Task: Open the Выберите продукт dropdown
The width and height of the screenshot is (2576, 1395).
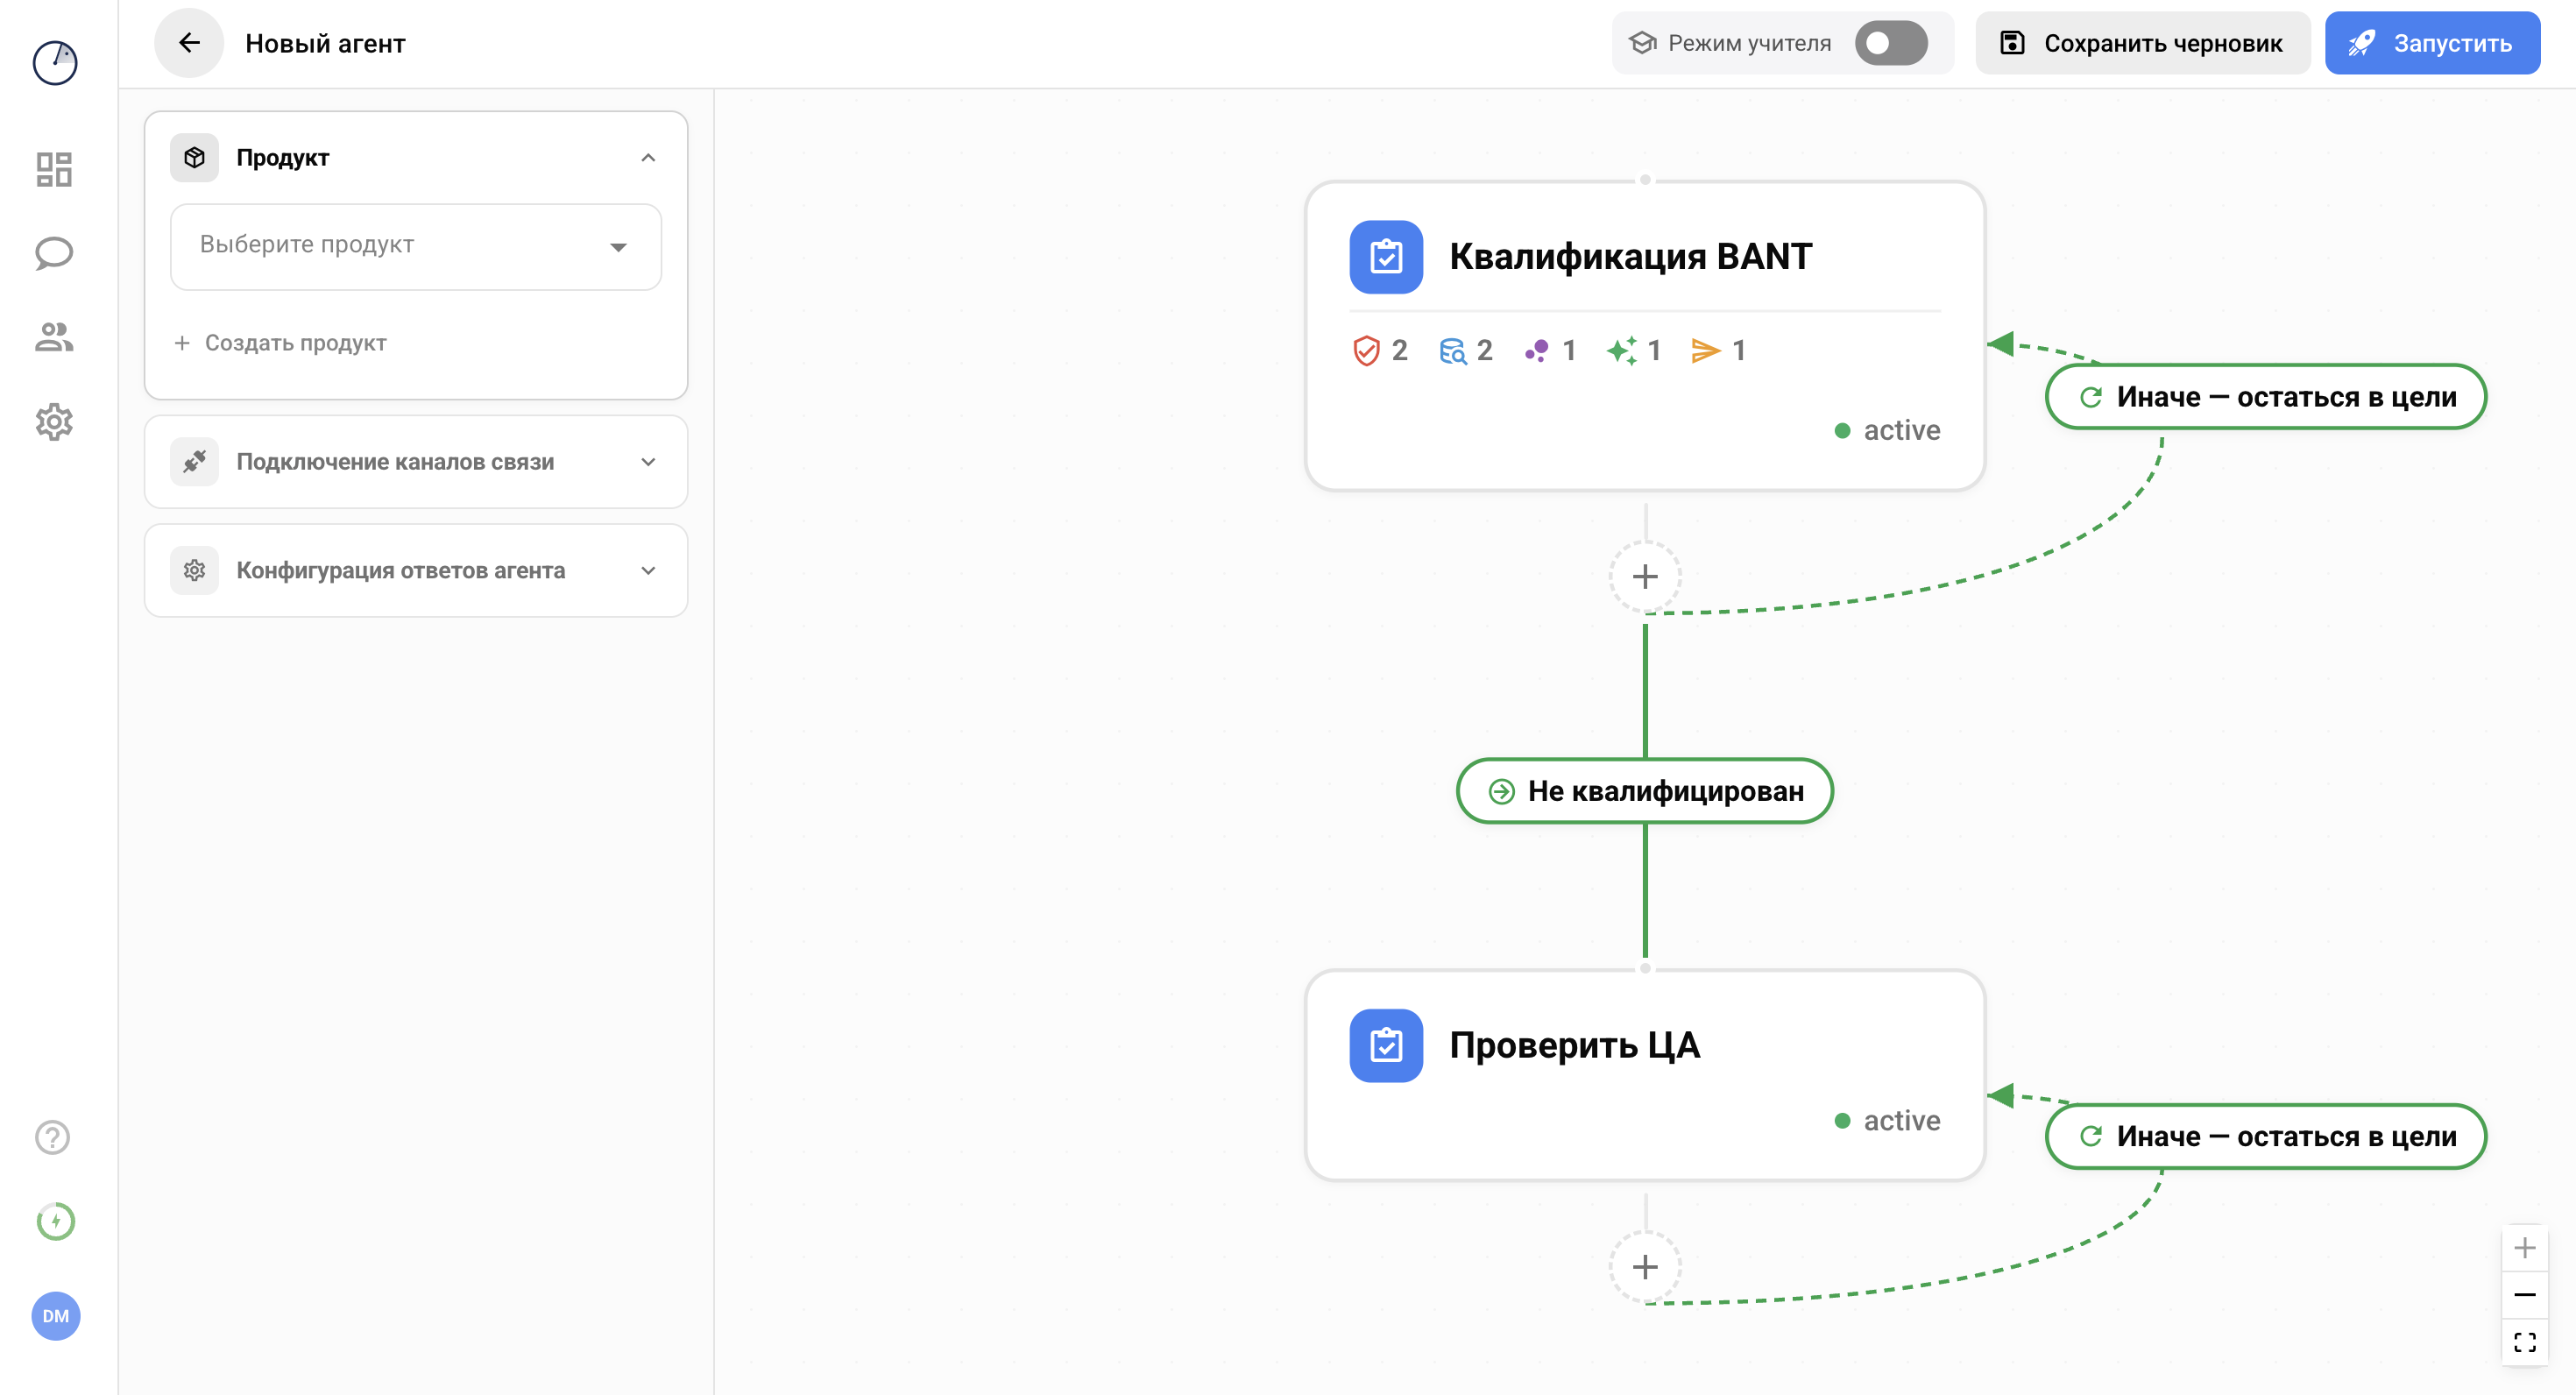Action: [416, 246]
